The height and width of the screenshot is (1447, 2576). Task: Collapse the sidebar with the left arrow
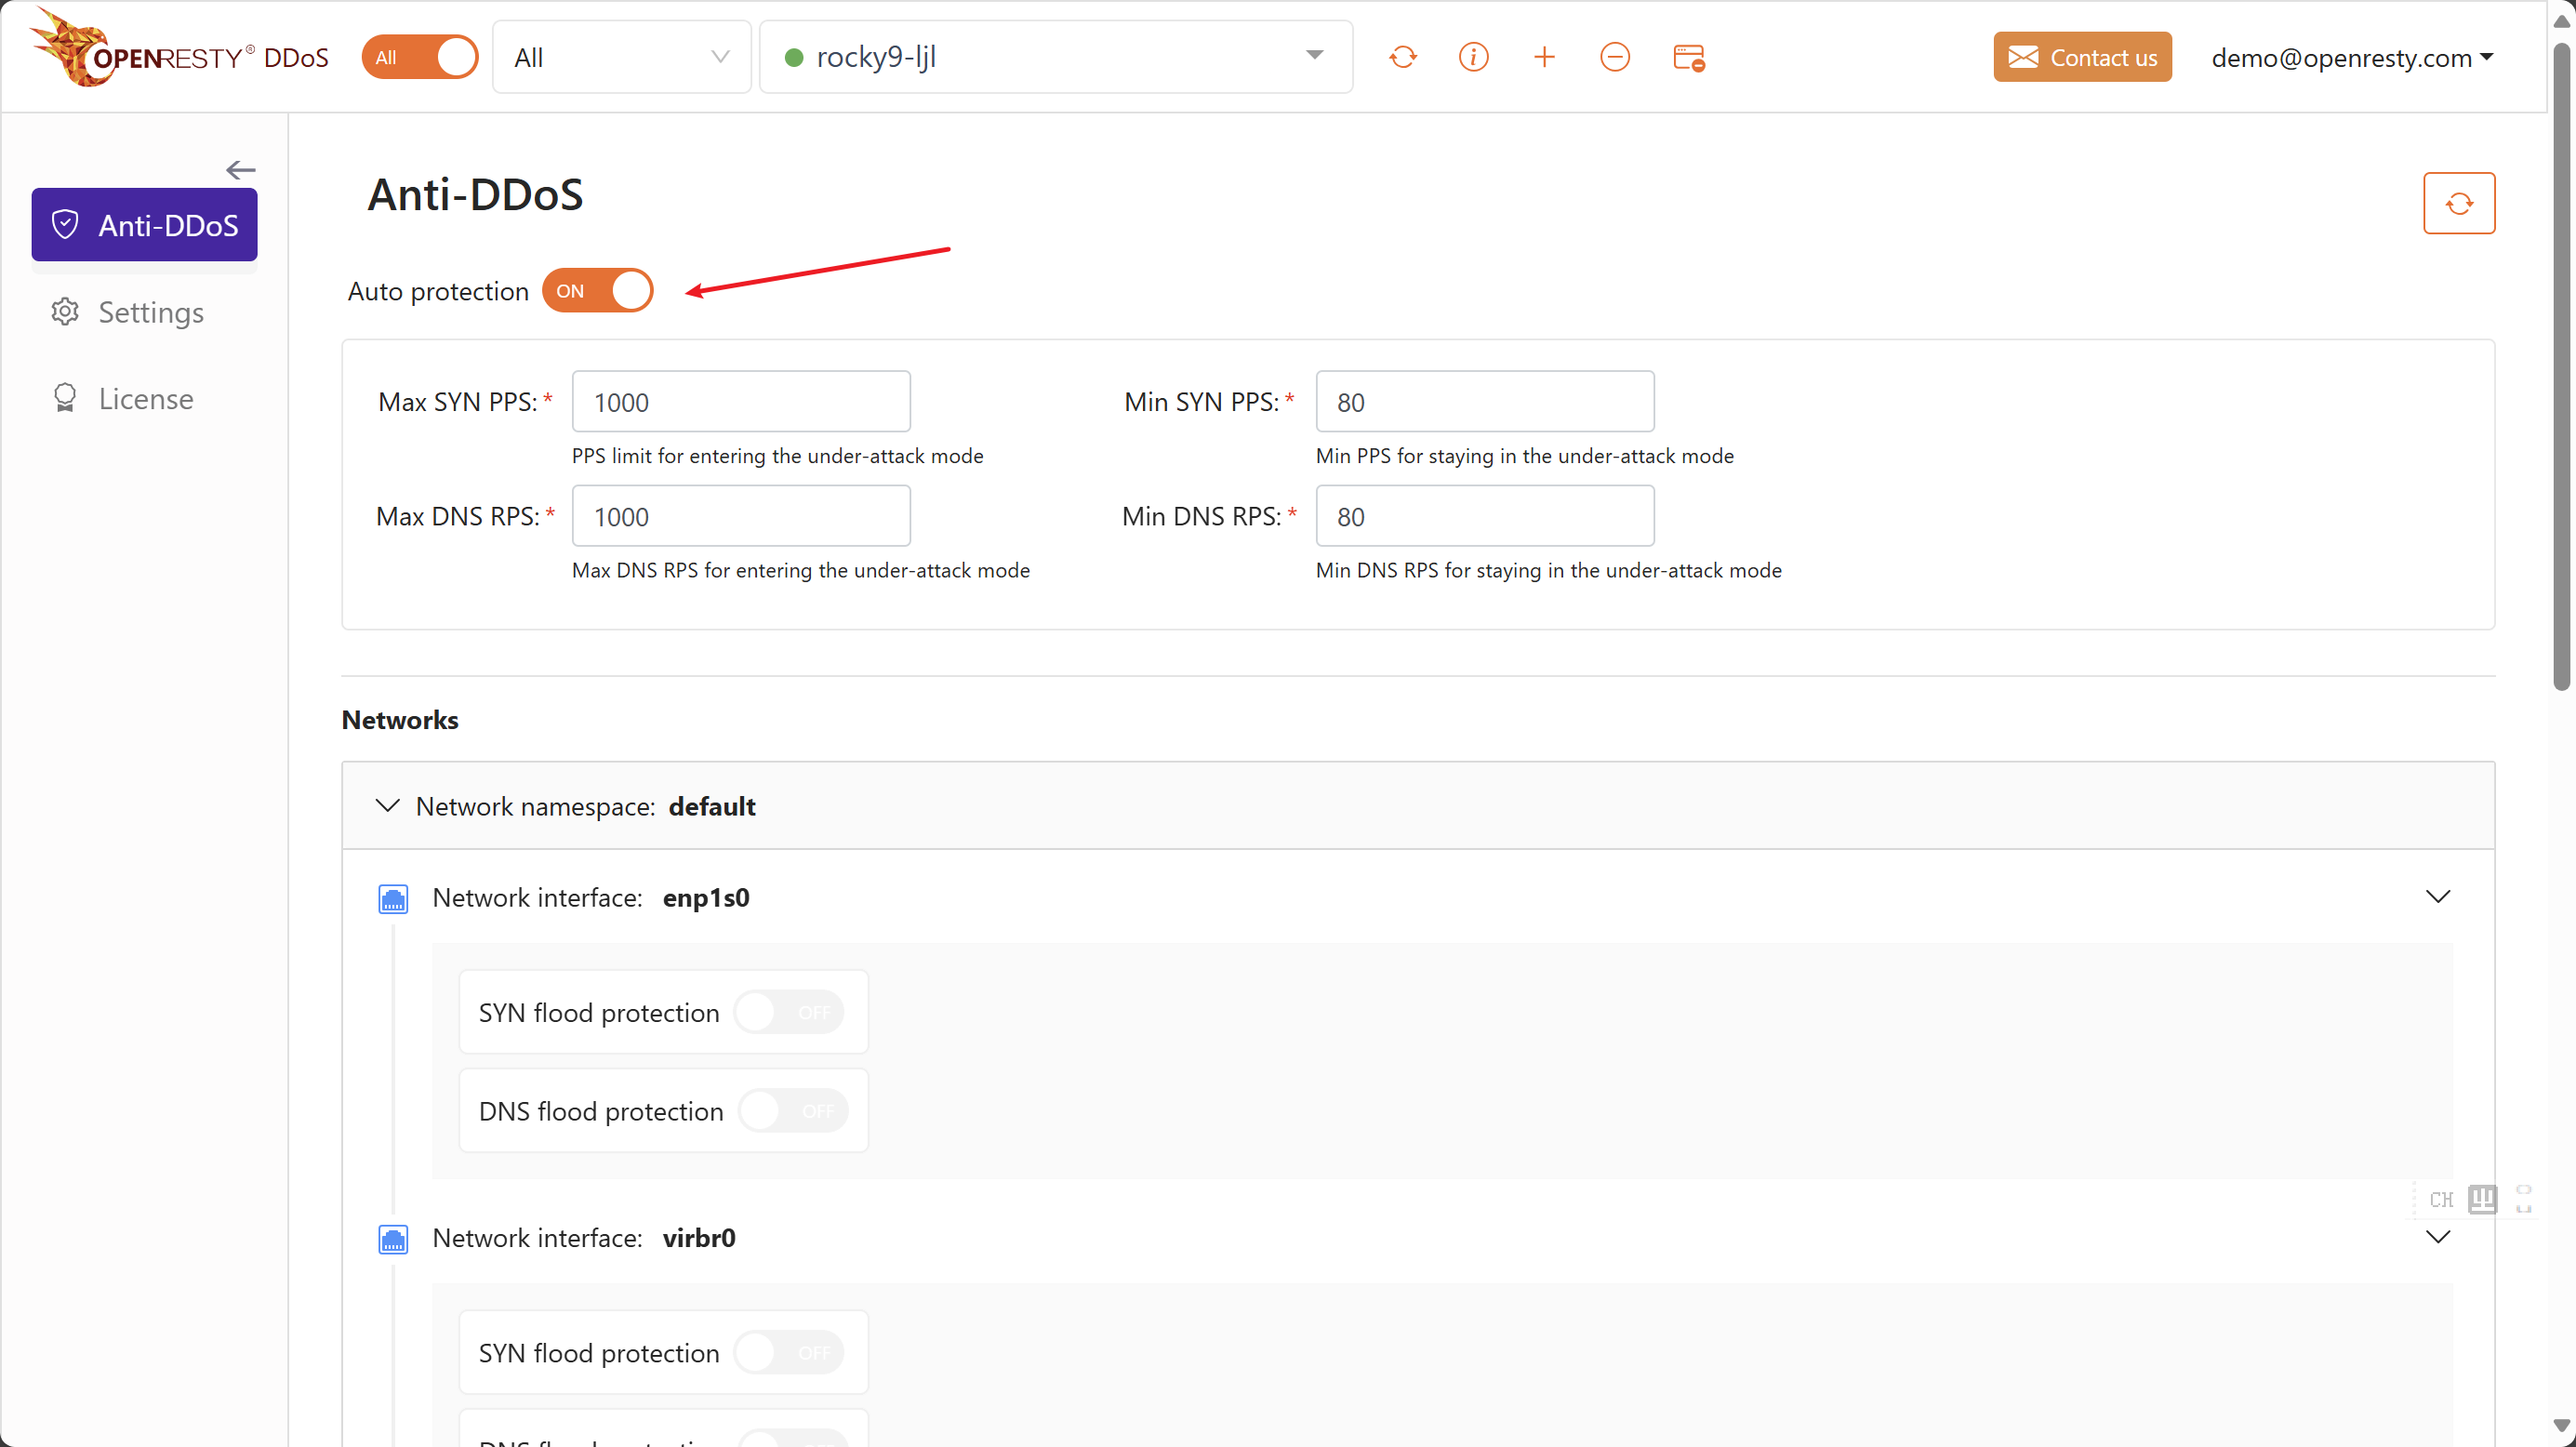click(x=240, y=170)
